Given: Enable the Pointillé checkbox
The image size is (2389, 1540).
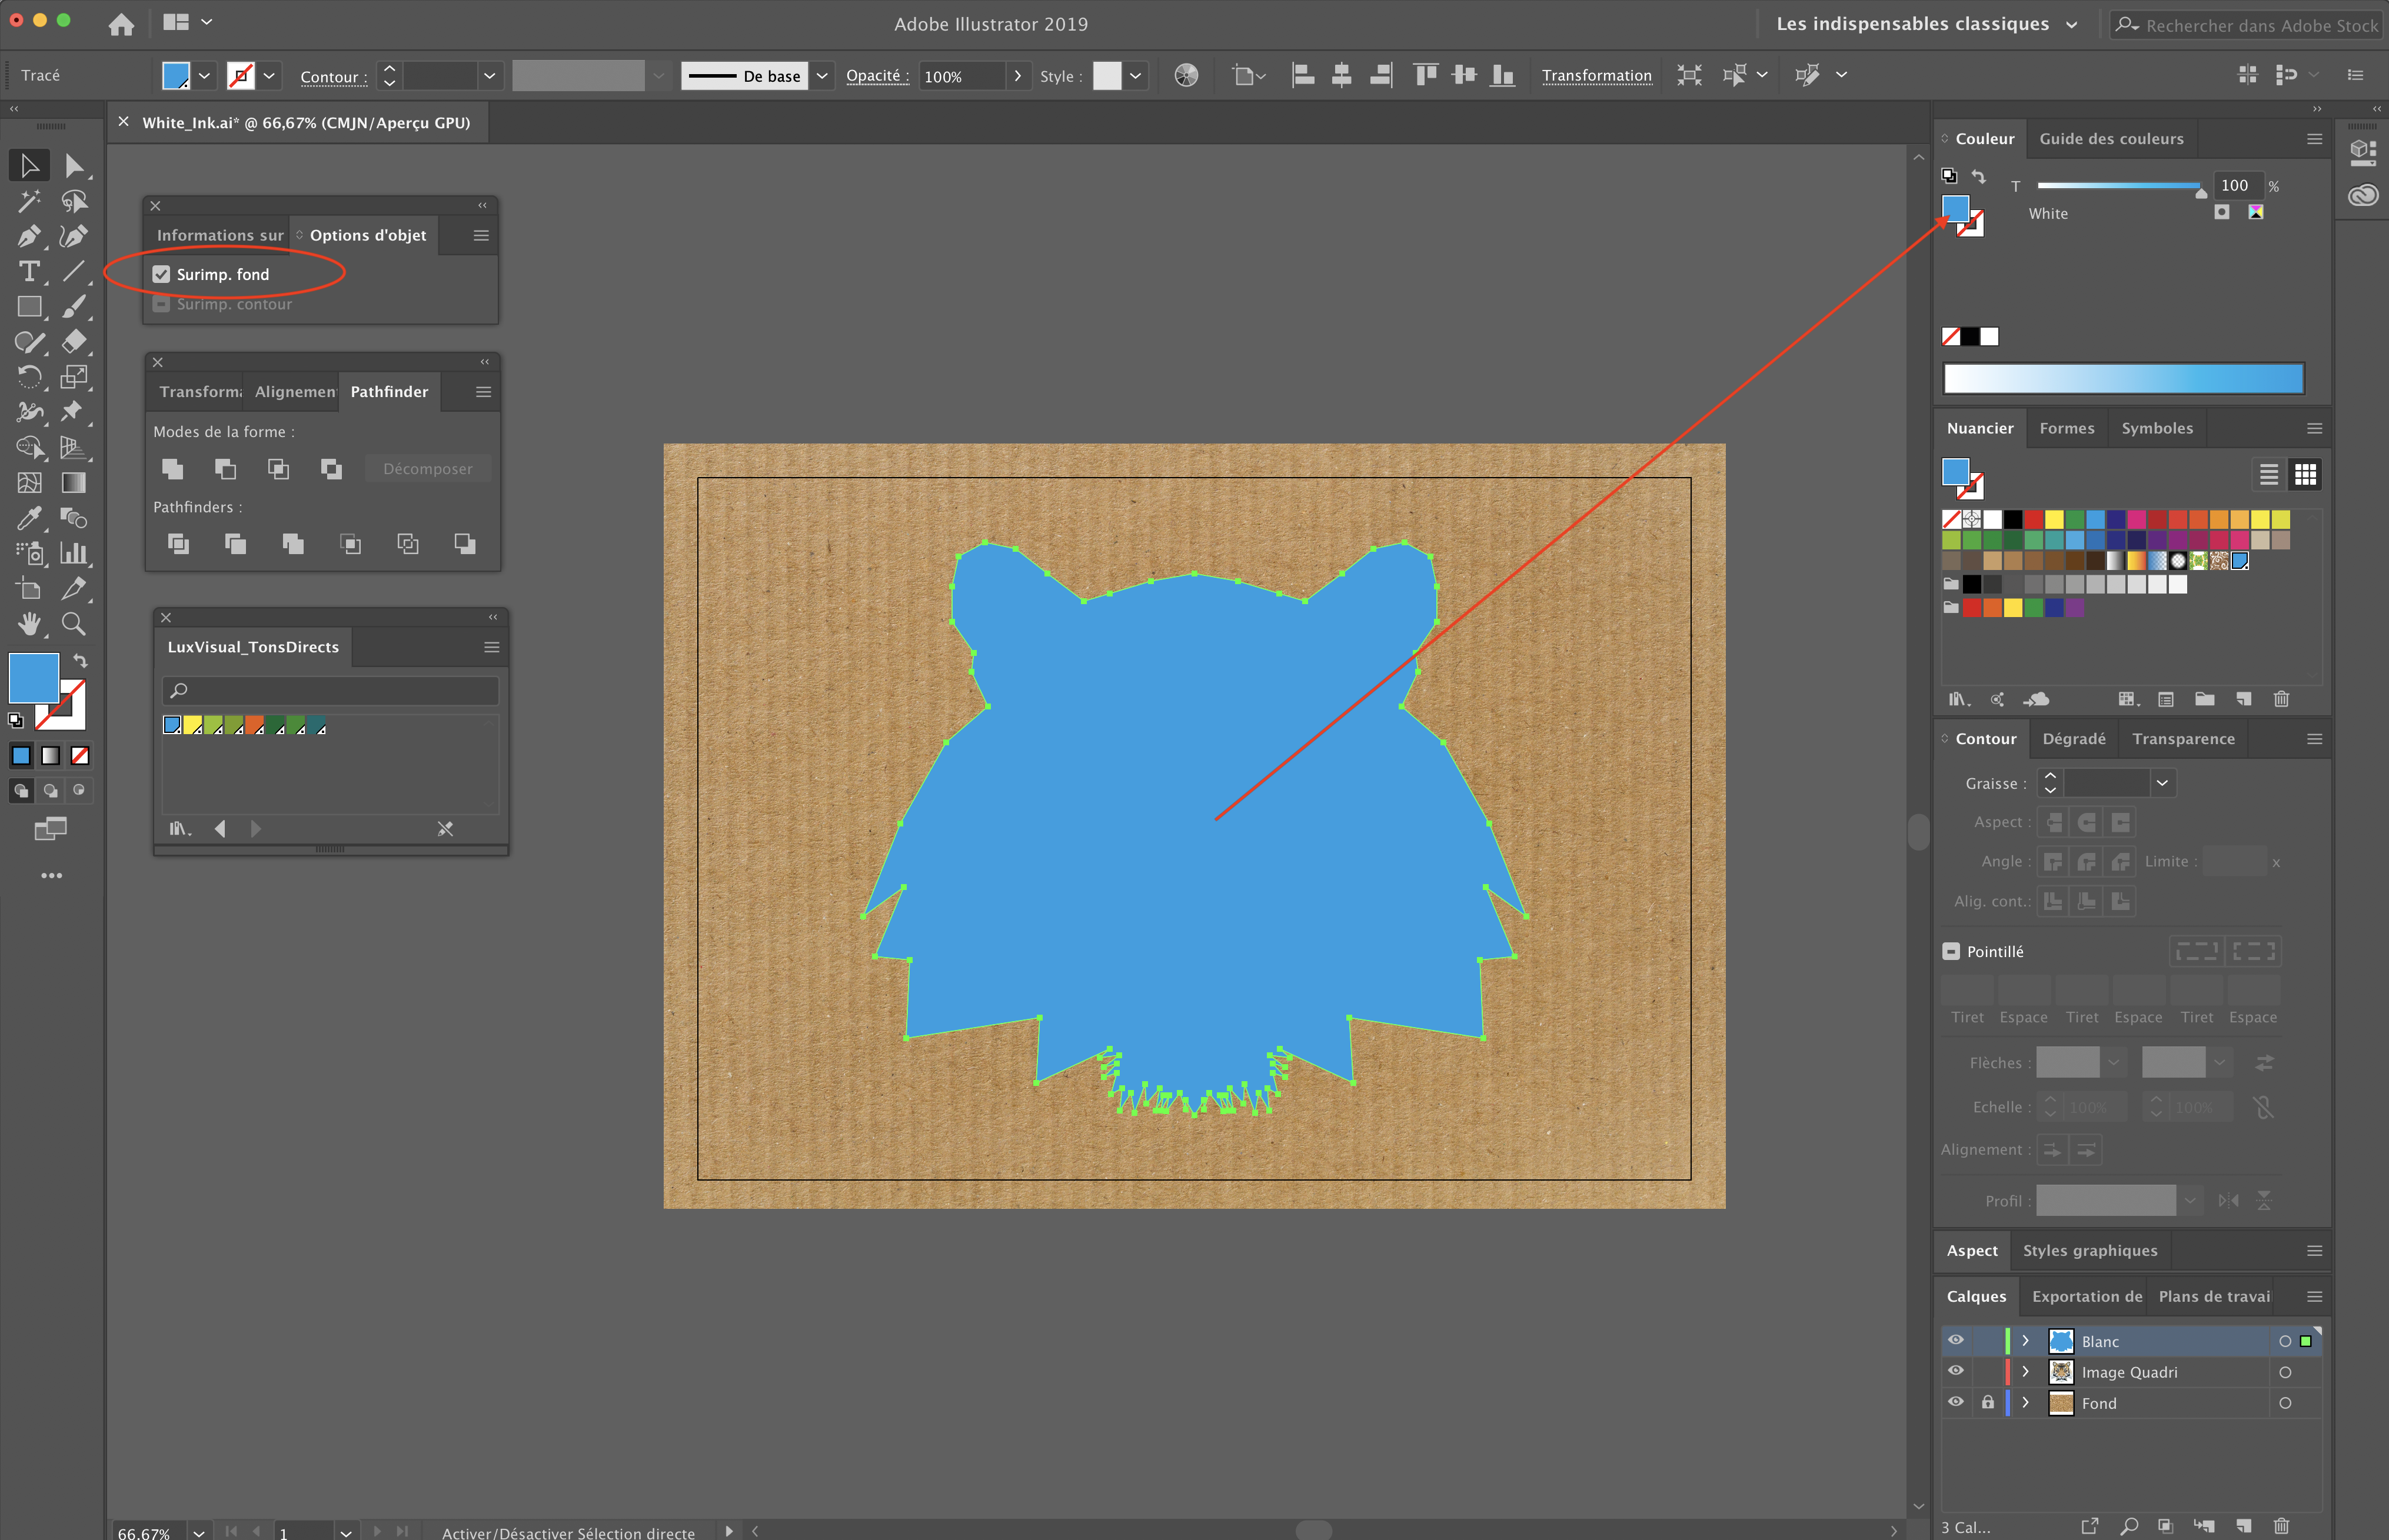Looking at the screenshot, I should [x=1951, y=951].
